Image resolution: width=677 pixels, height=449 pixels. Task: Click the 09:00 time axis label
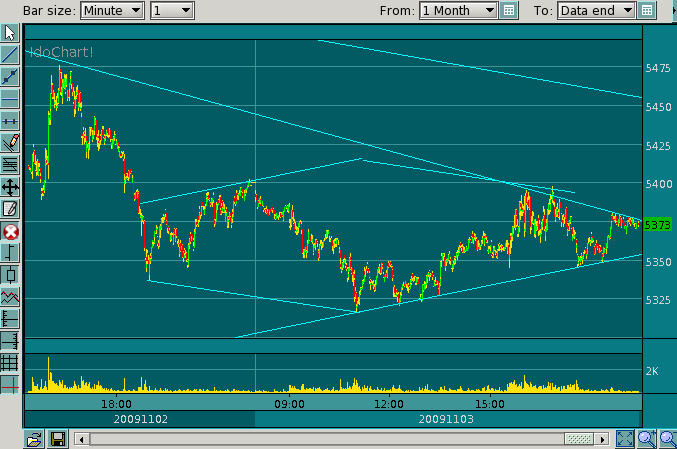tap(289, 404)
